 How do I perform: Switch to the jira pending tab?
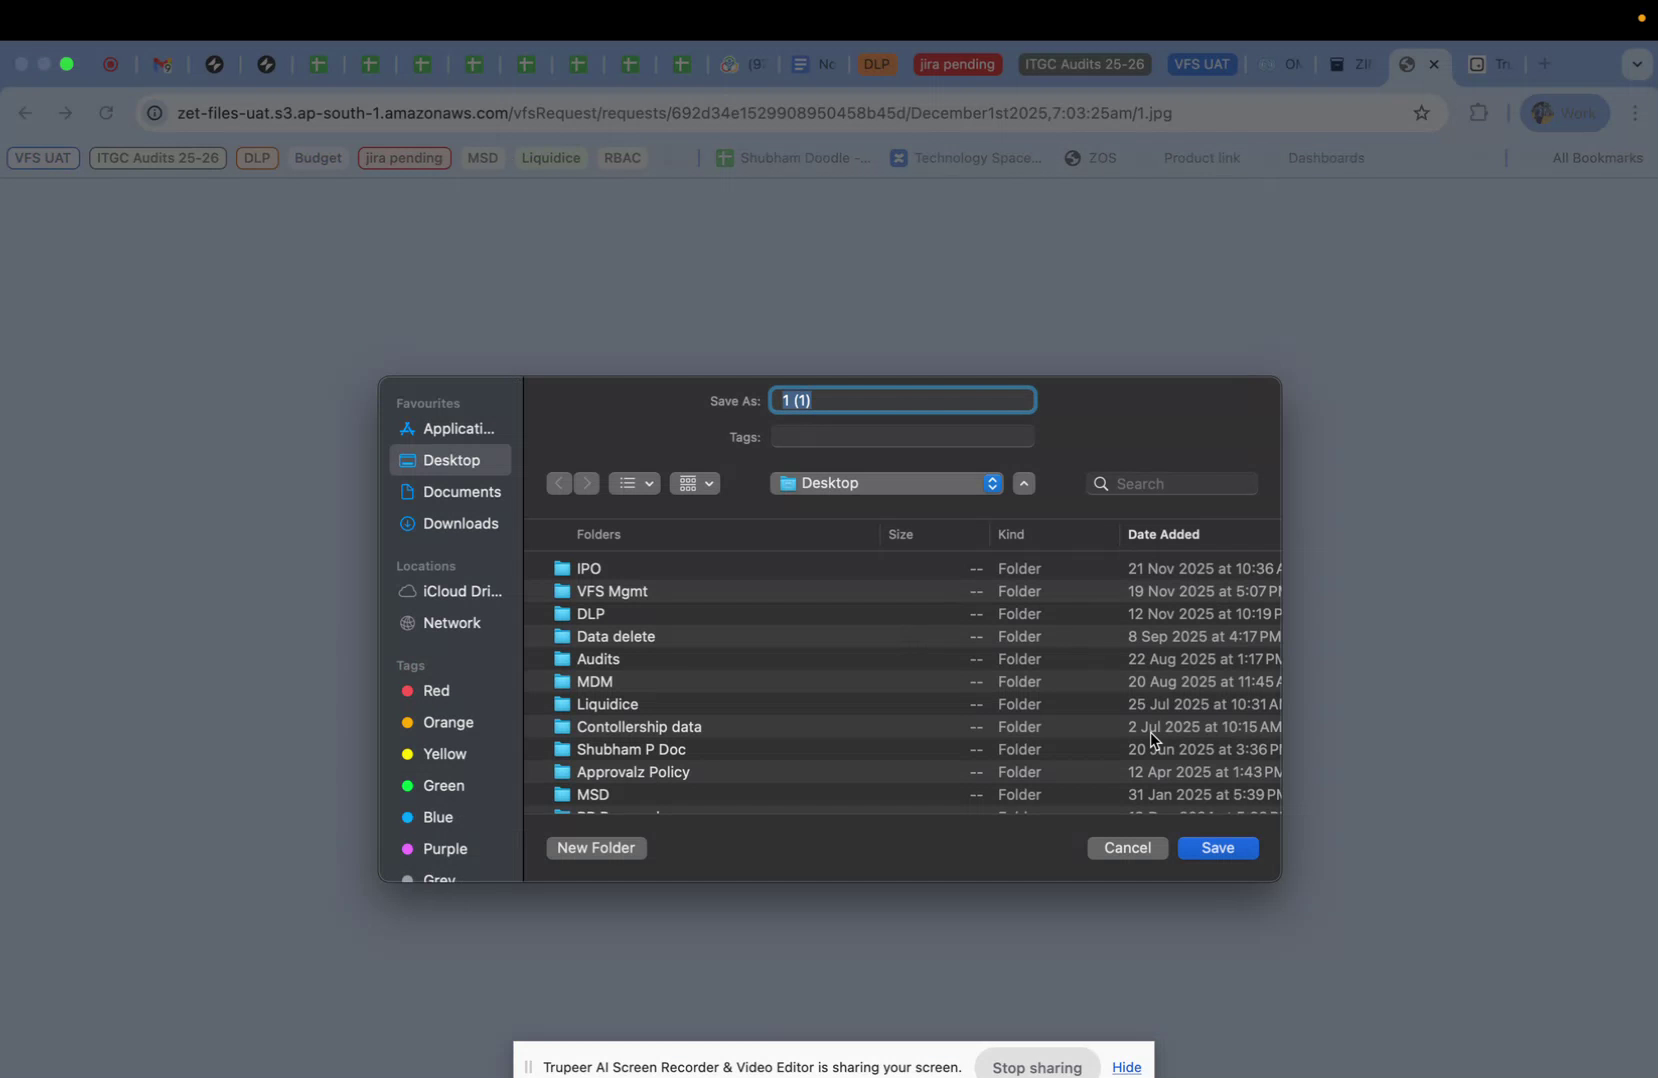coord(956,64)
